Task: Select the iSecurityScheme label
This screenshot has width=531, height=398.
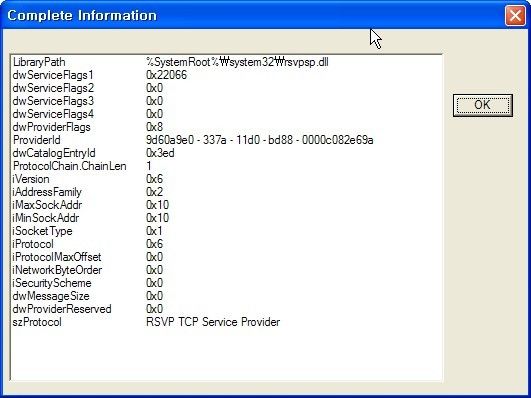Action: [52, 283]
